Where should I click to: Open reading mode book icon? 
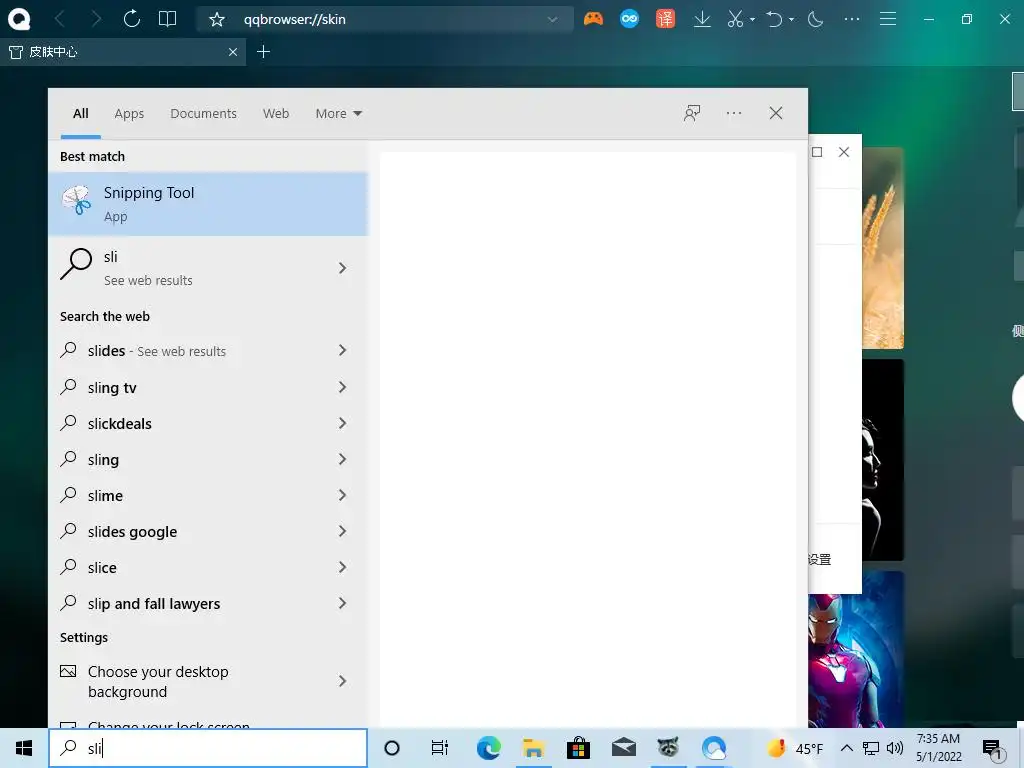(168, 19)
